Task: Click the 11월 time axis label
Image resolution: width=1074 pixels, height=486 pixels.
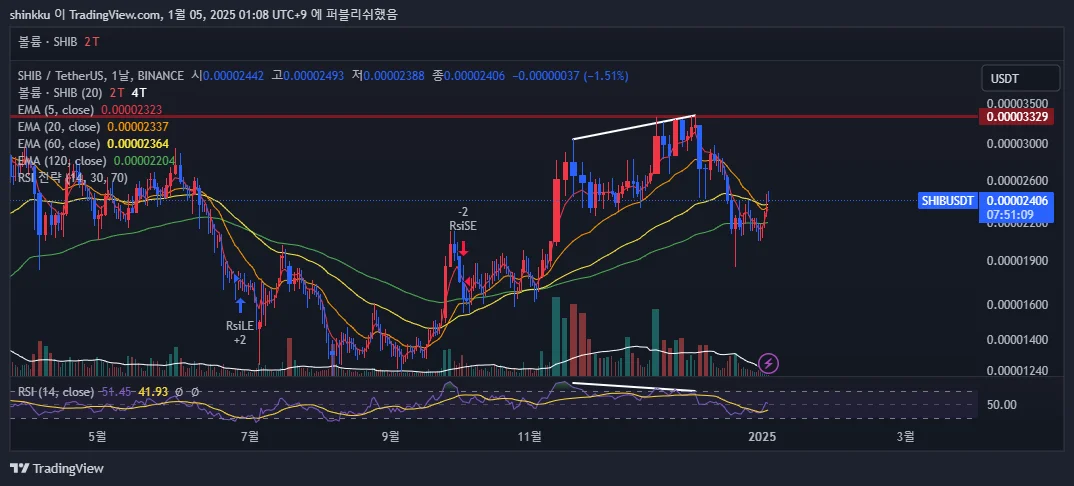Action: coord(531,435)
